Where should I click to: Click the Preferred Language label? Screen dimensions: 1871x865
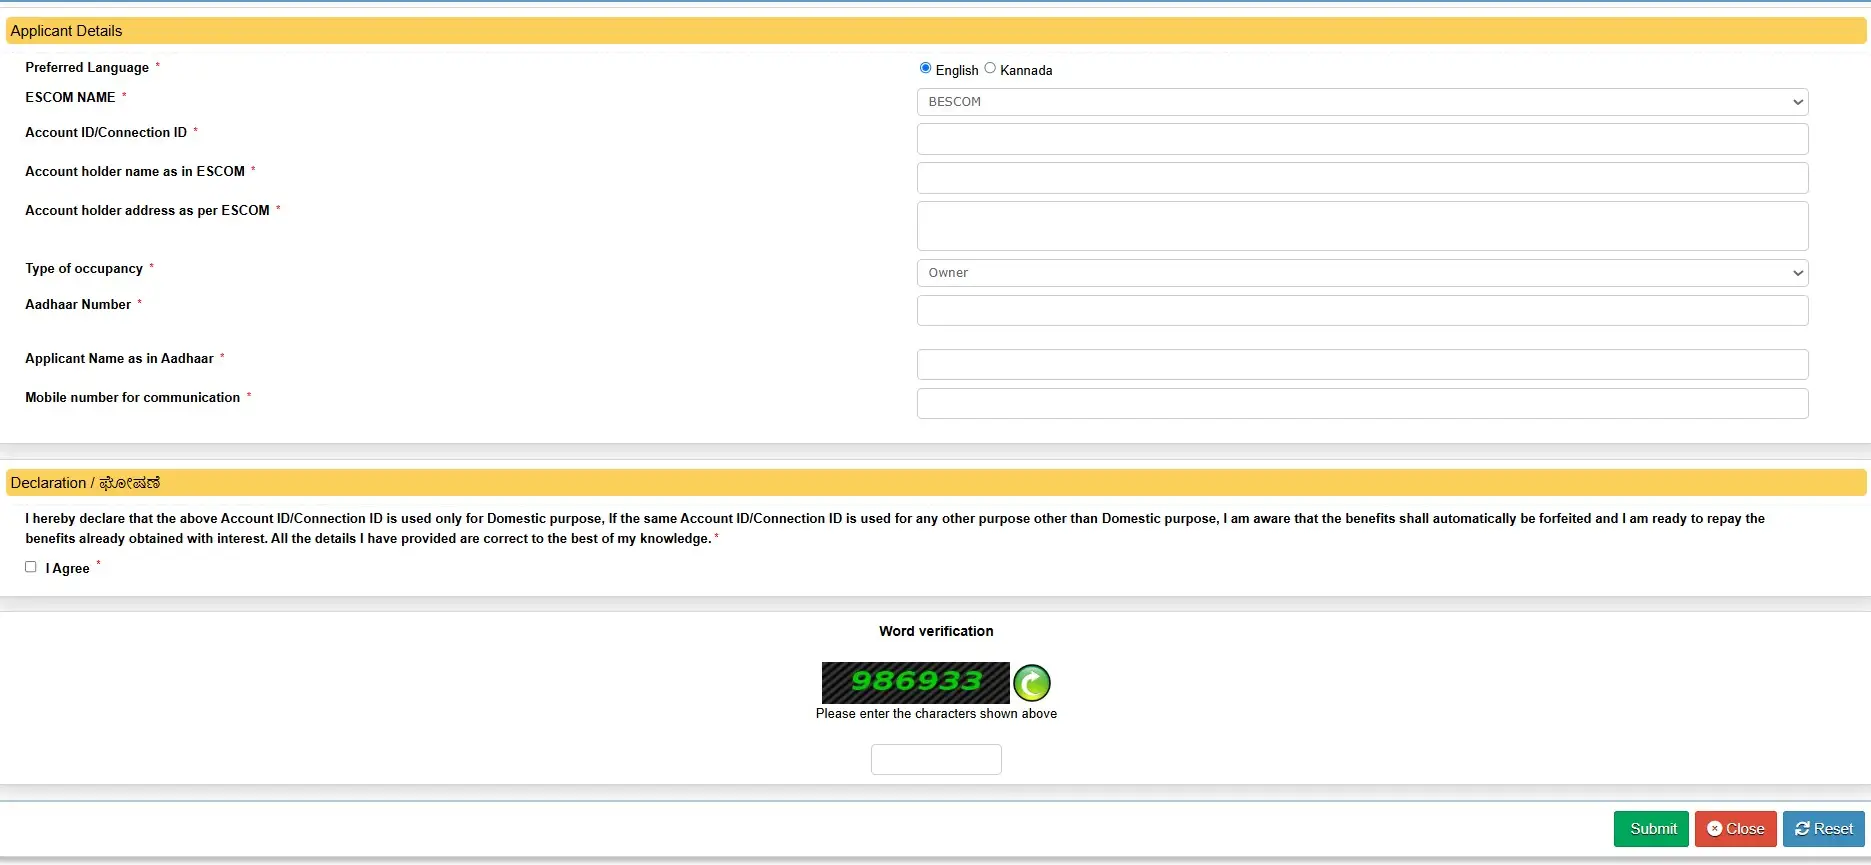[x=87, y=67]
